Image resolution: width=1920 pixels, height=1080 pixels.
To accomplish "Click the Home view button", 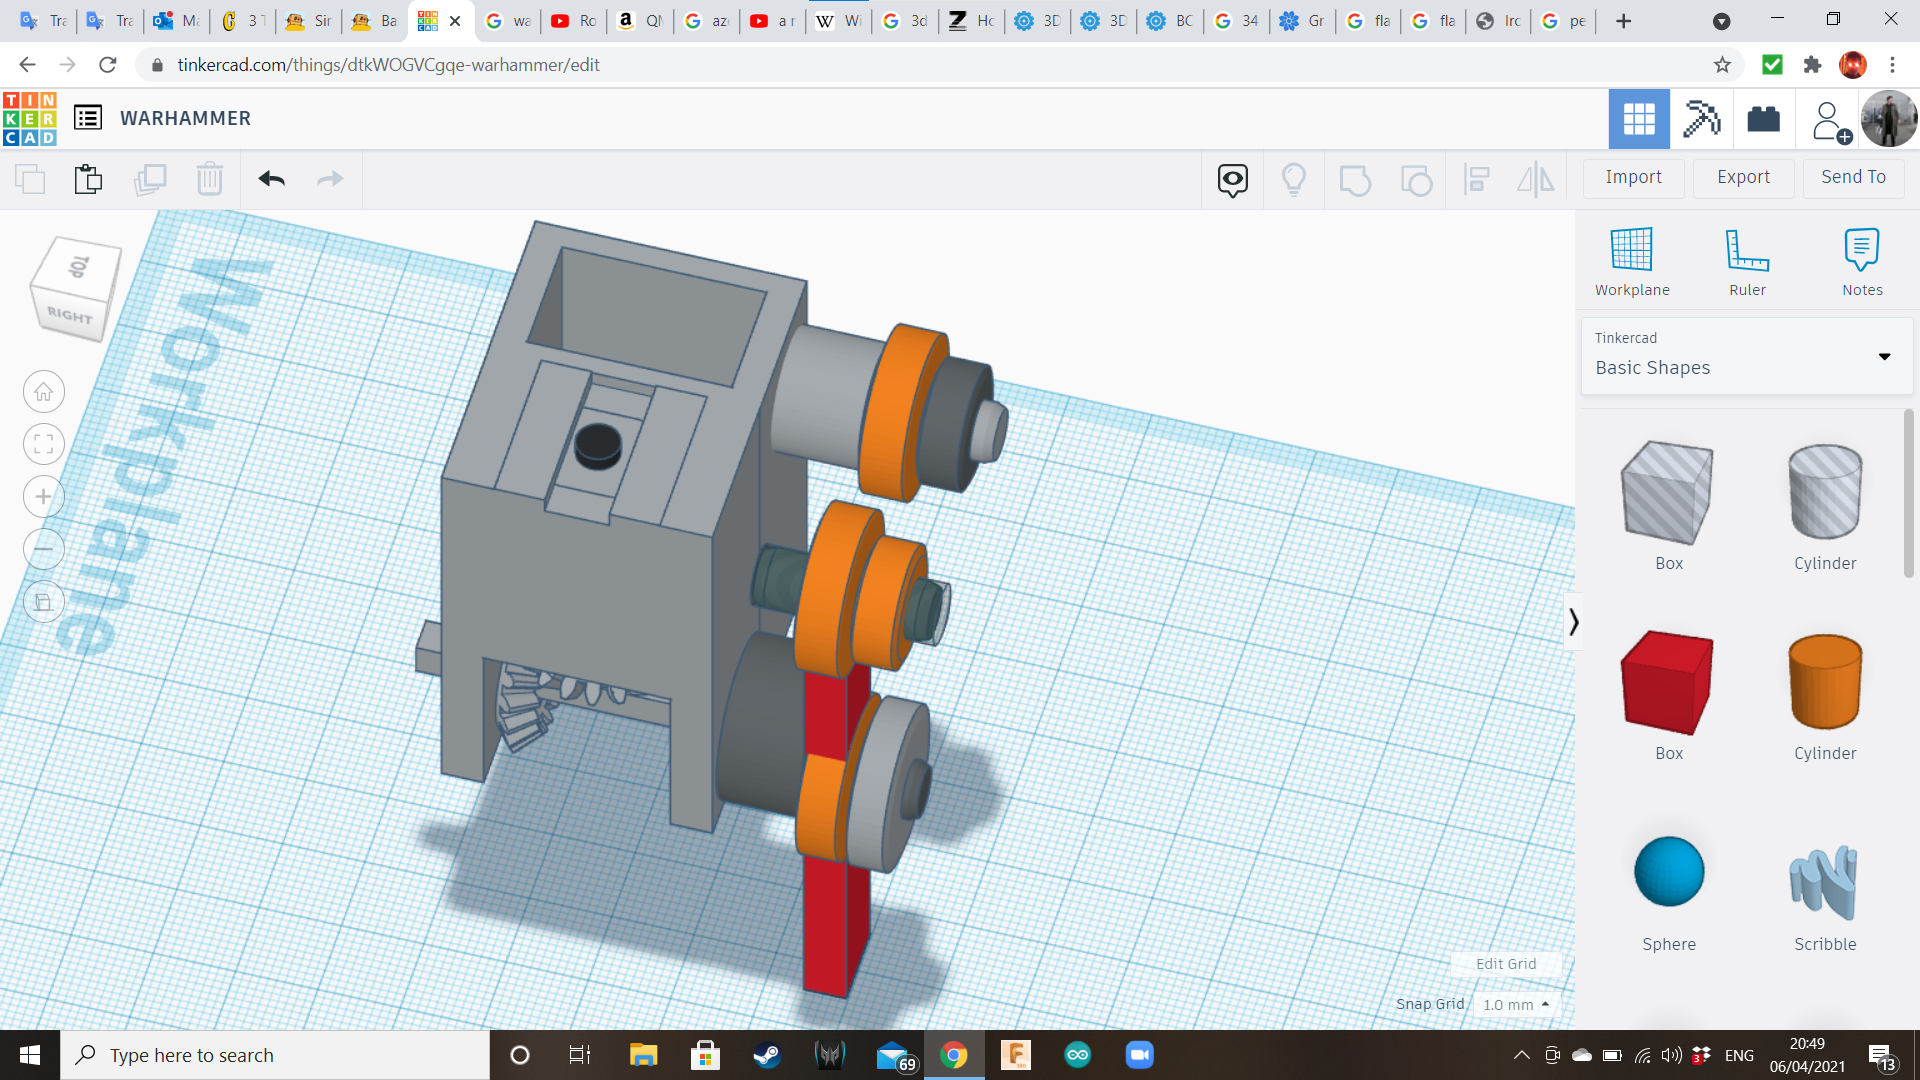I will [44, 392].
